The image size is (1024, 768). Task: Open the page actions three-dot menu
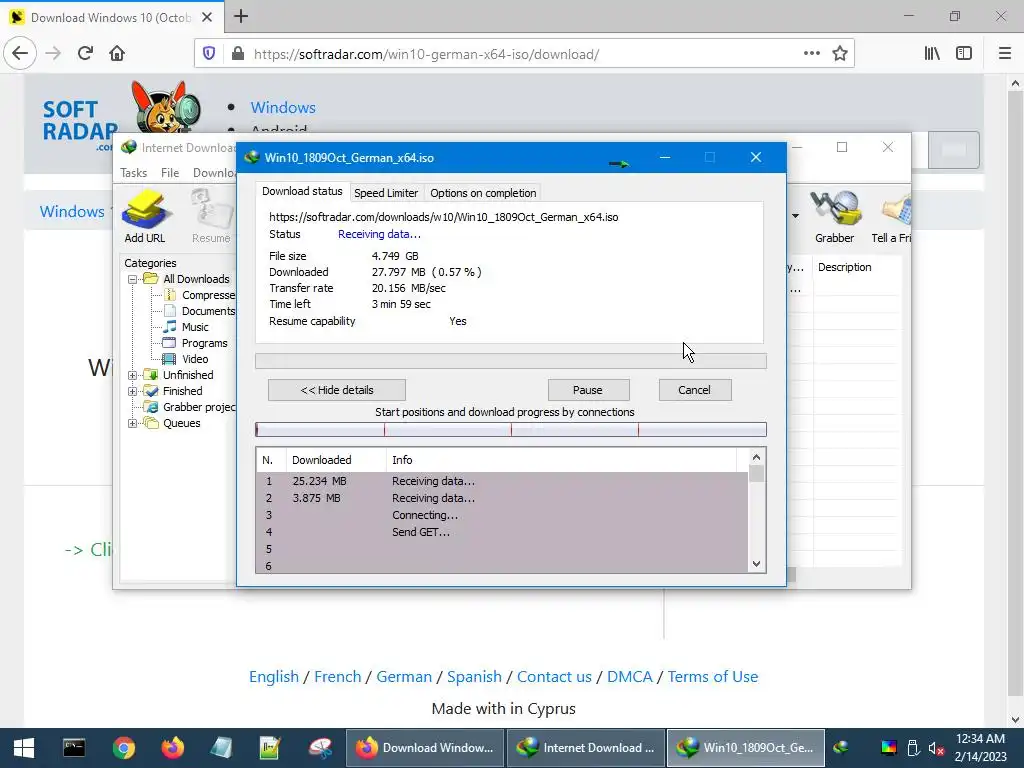coord(812,54)
